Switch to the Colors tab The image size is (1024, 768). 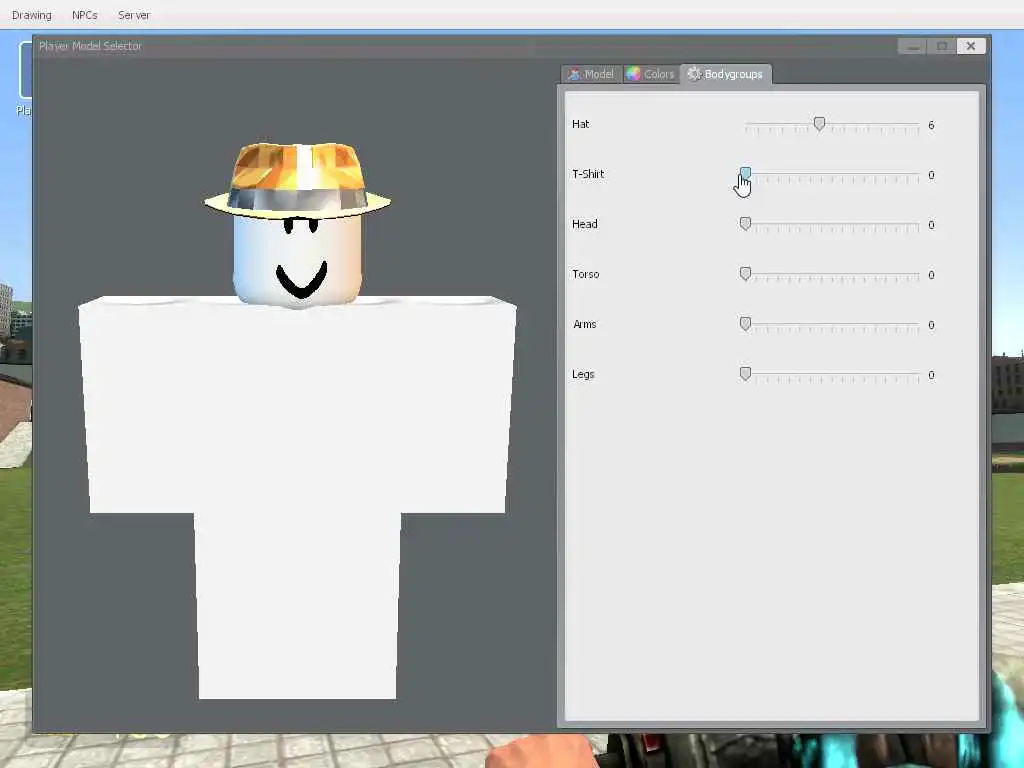tap(650, 74)
